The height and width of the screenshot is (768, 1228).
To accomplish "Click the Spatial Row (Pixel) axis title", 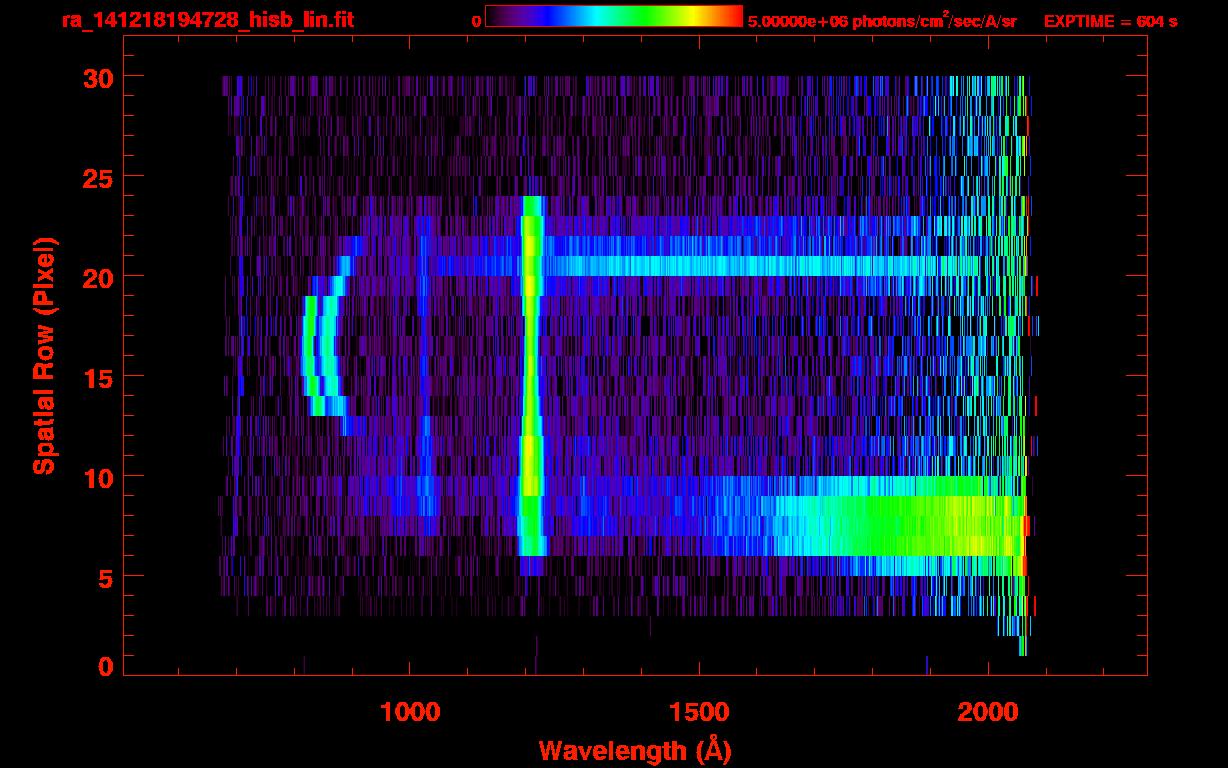I will tap(44, 356).
